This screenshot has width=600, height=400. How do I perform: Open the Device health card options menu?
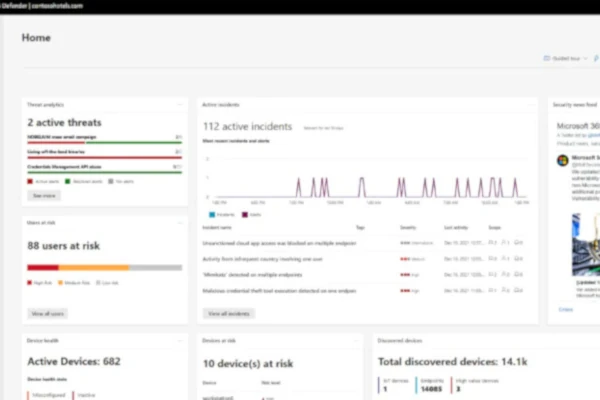pyautogui.click(x=179, y=340)
